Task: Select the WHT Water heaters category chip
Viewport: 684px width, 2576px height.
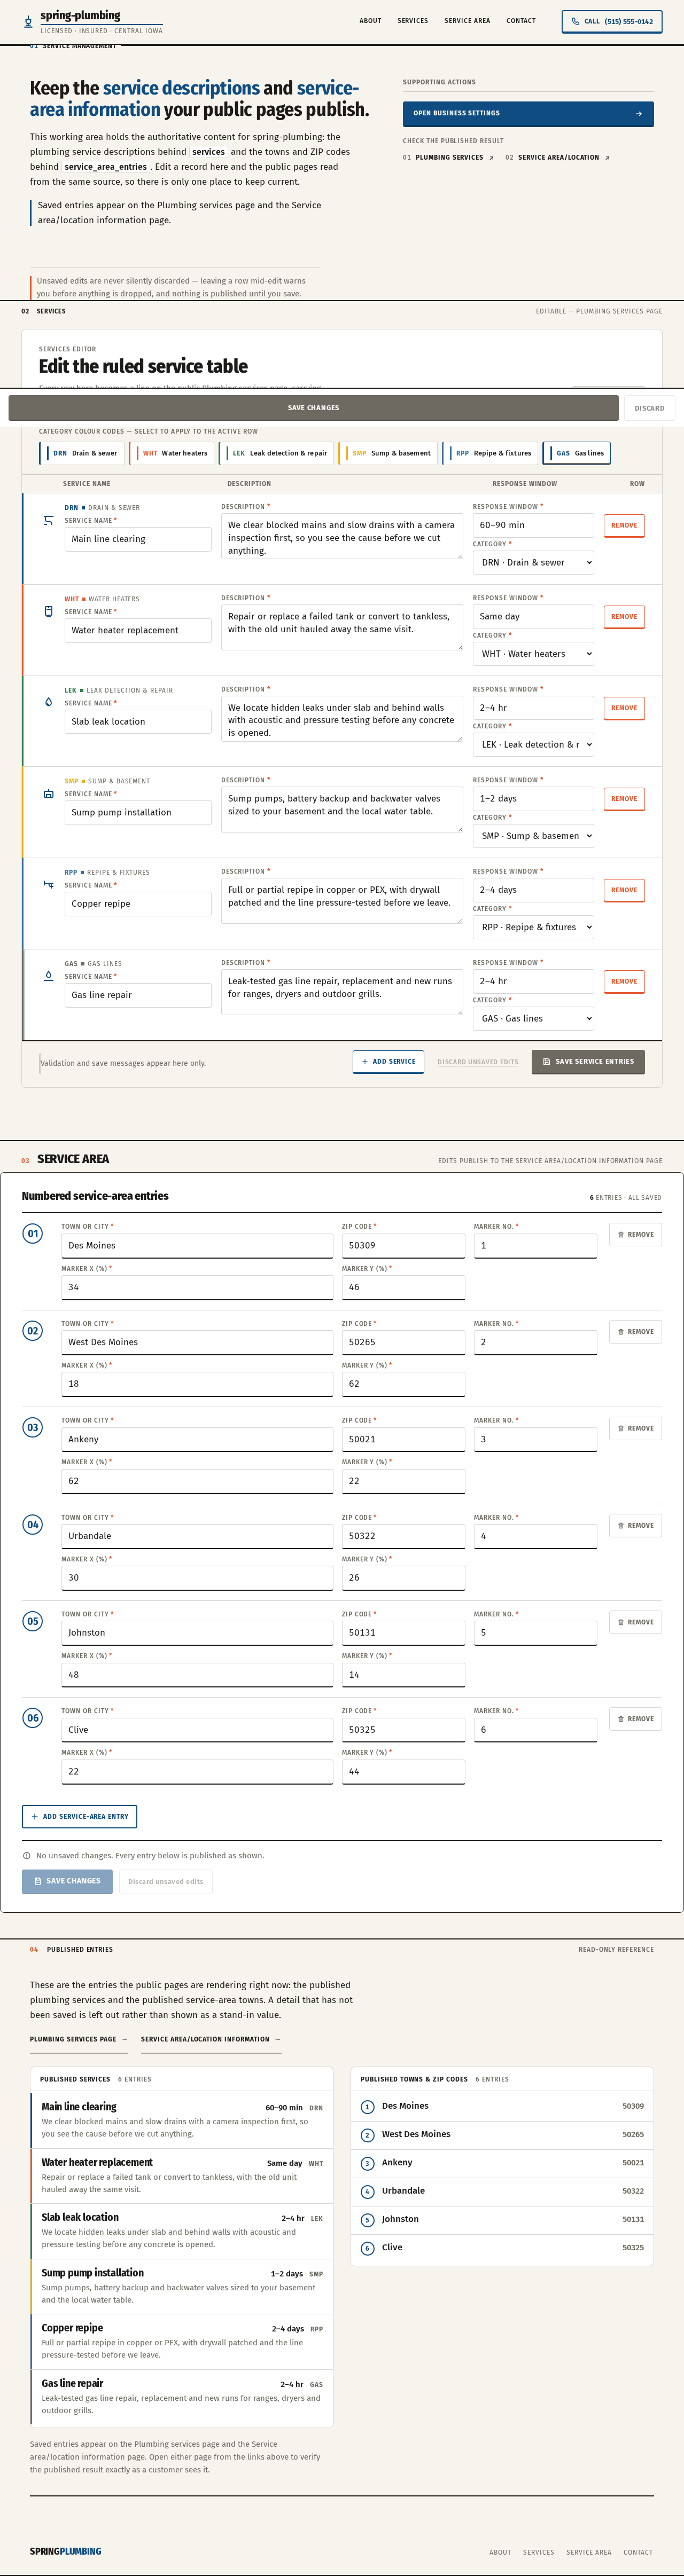Action: click(172, 453)
